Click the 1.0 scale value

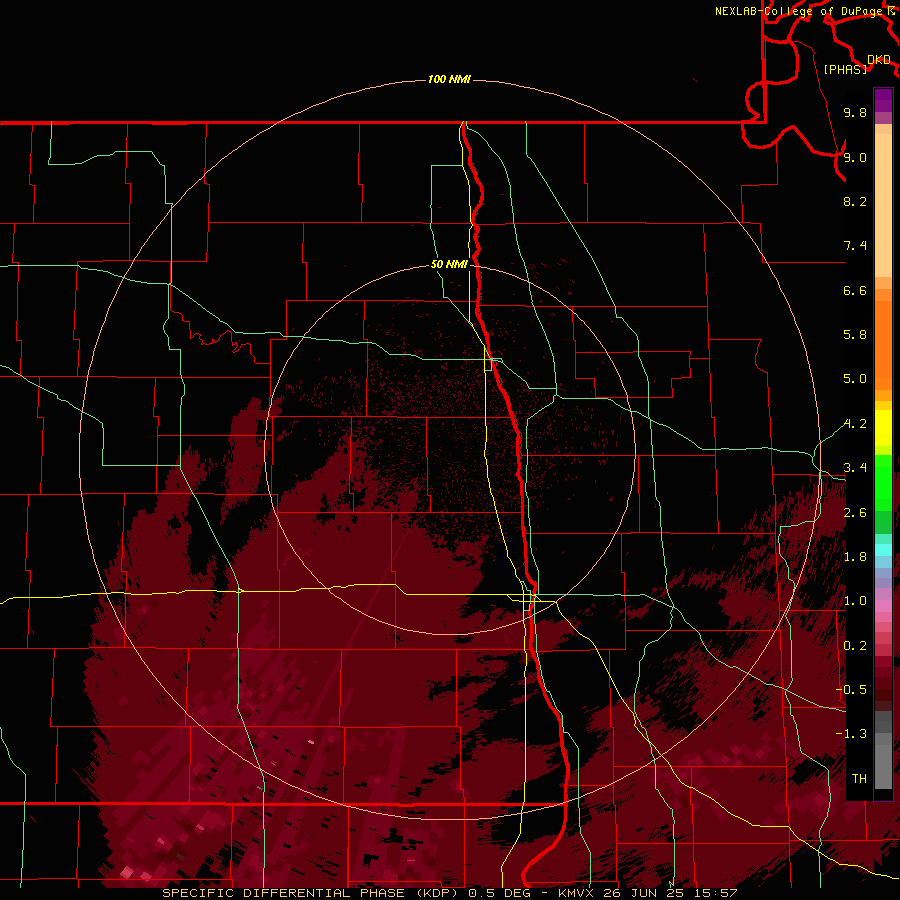(855, 601)
